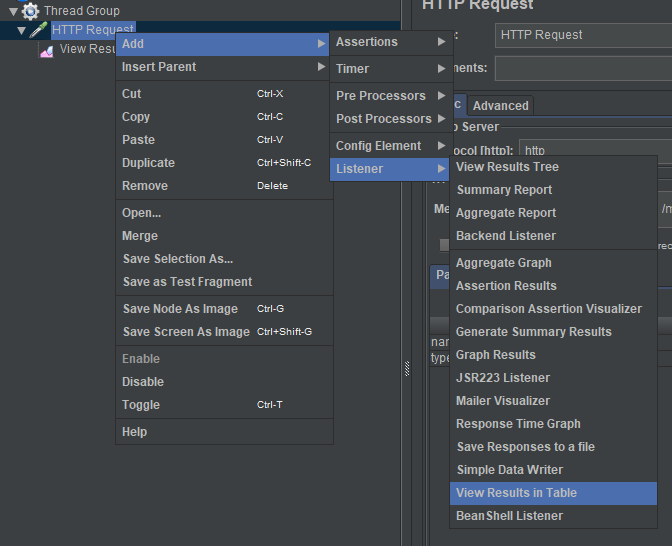The width and height of the screenshot is (672, 546).
Task: Choose Save Screen As Image
Action: [x=222, y=332]
